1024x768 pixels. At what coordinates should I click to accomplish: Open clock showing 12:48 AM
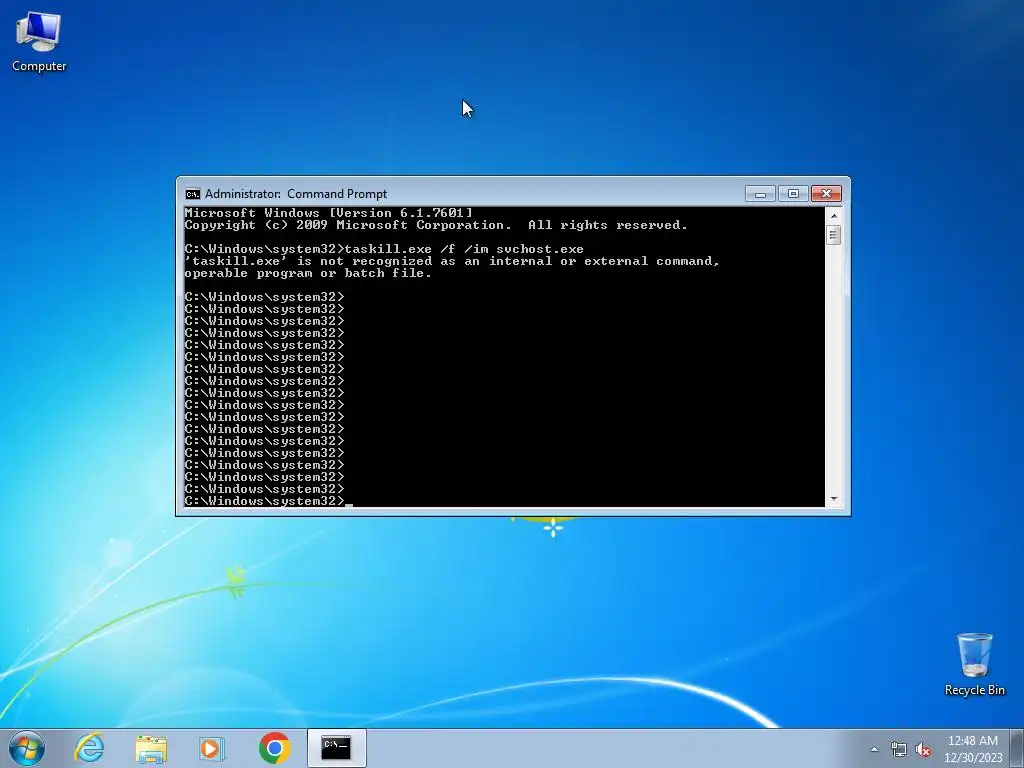[972, 749]
